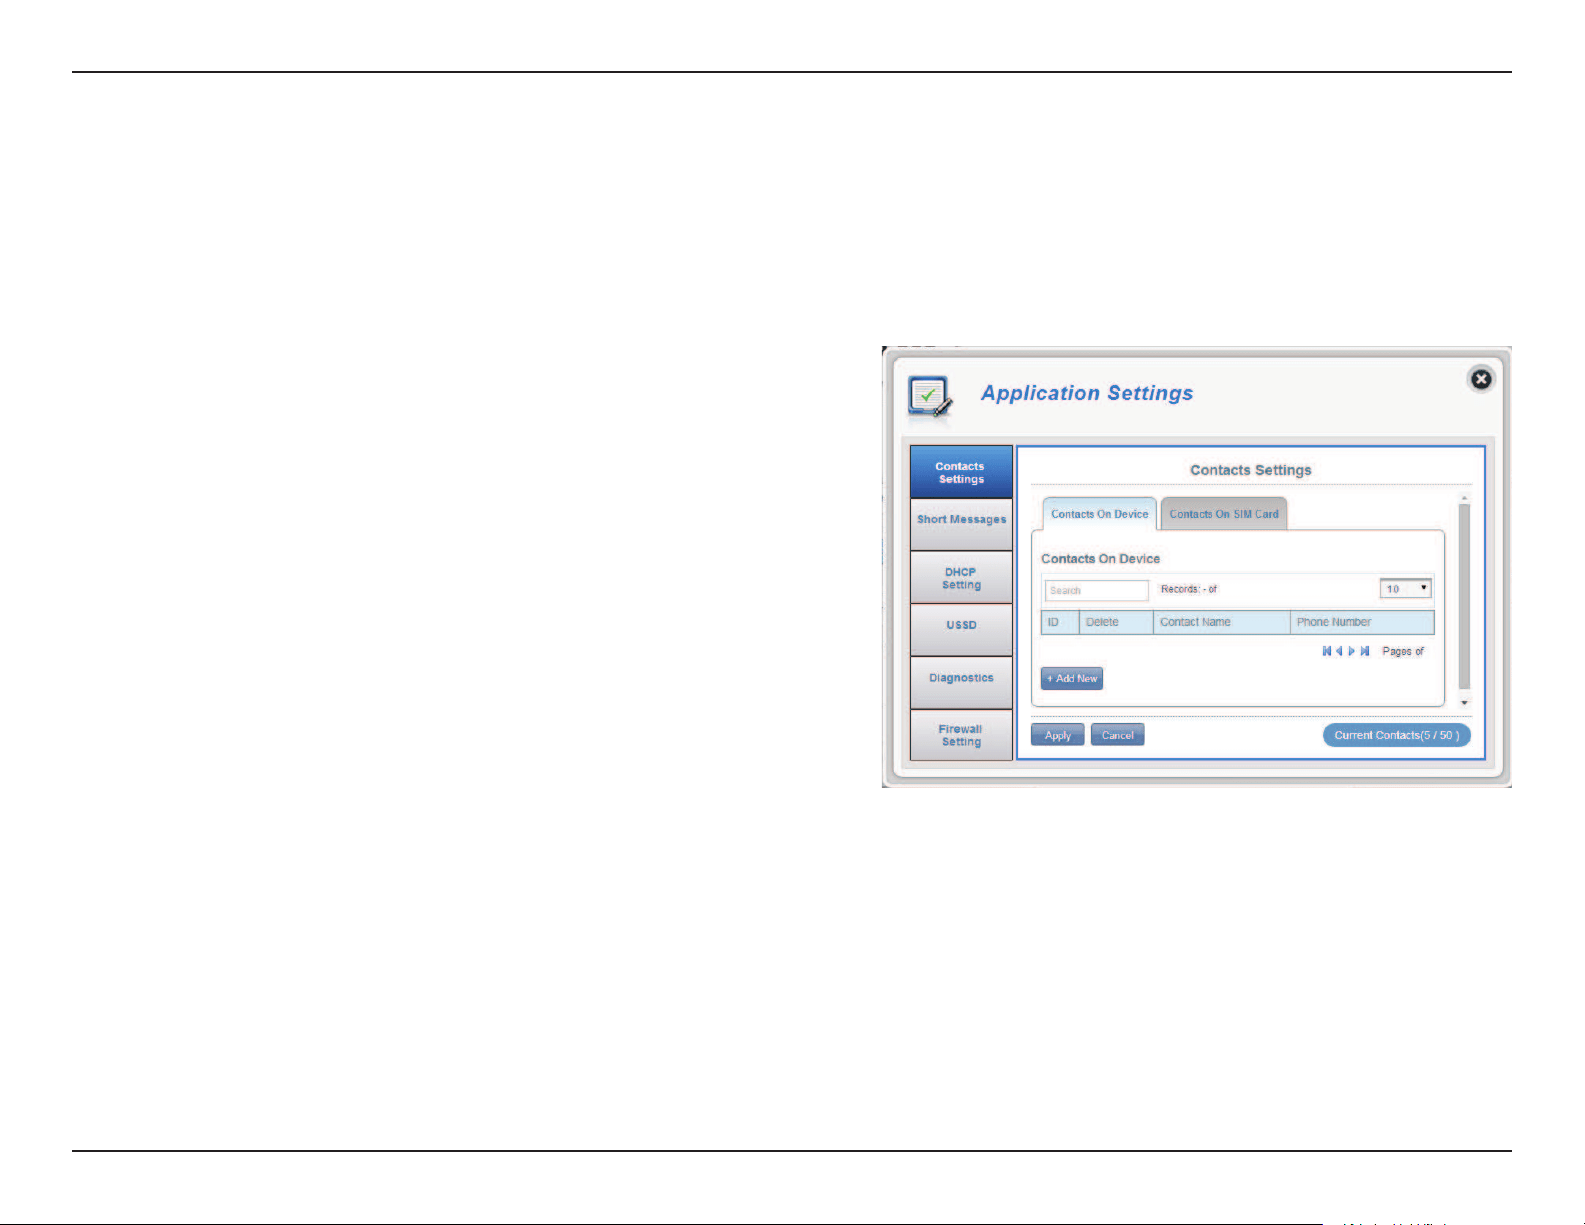The width and height of the screenshot is (1585, 1225).
Task: Click the scroll up arrow in the contacts panel
Action: tap(1465, 498)
